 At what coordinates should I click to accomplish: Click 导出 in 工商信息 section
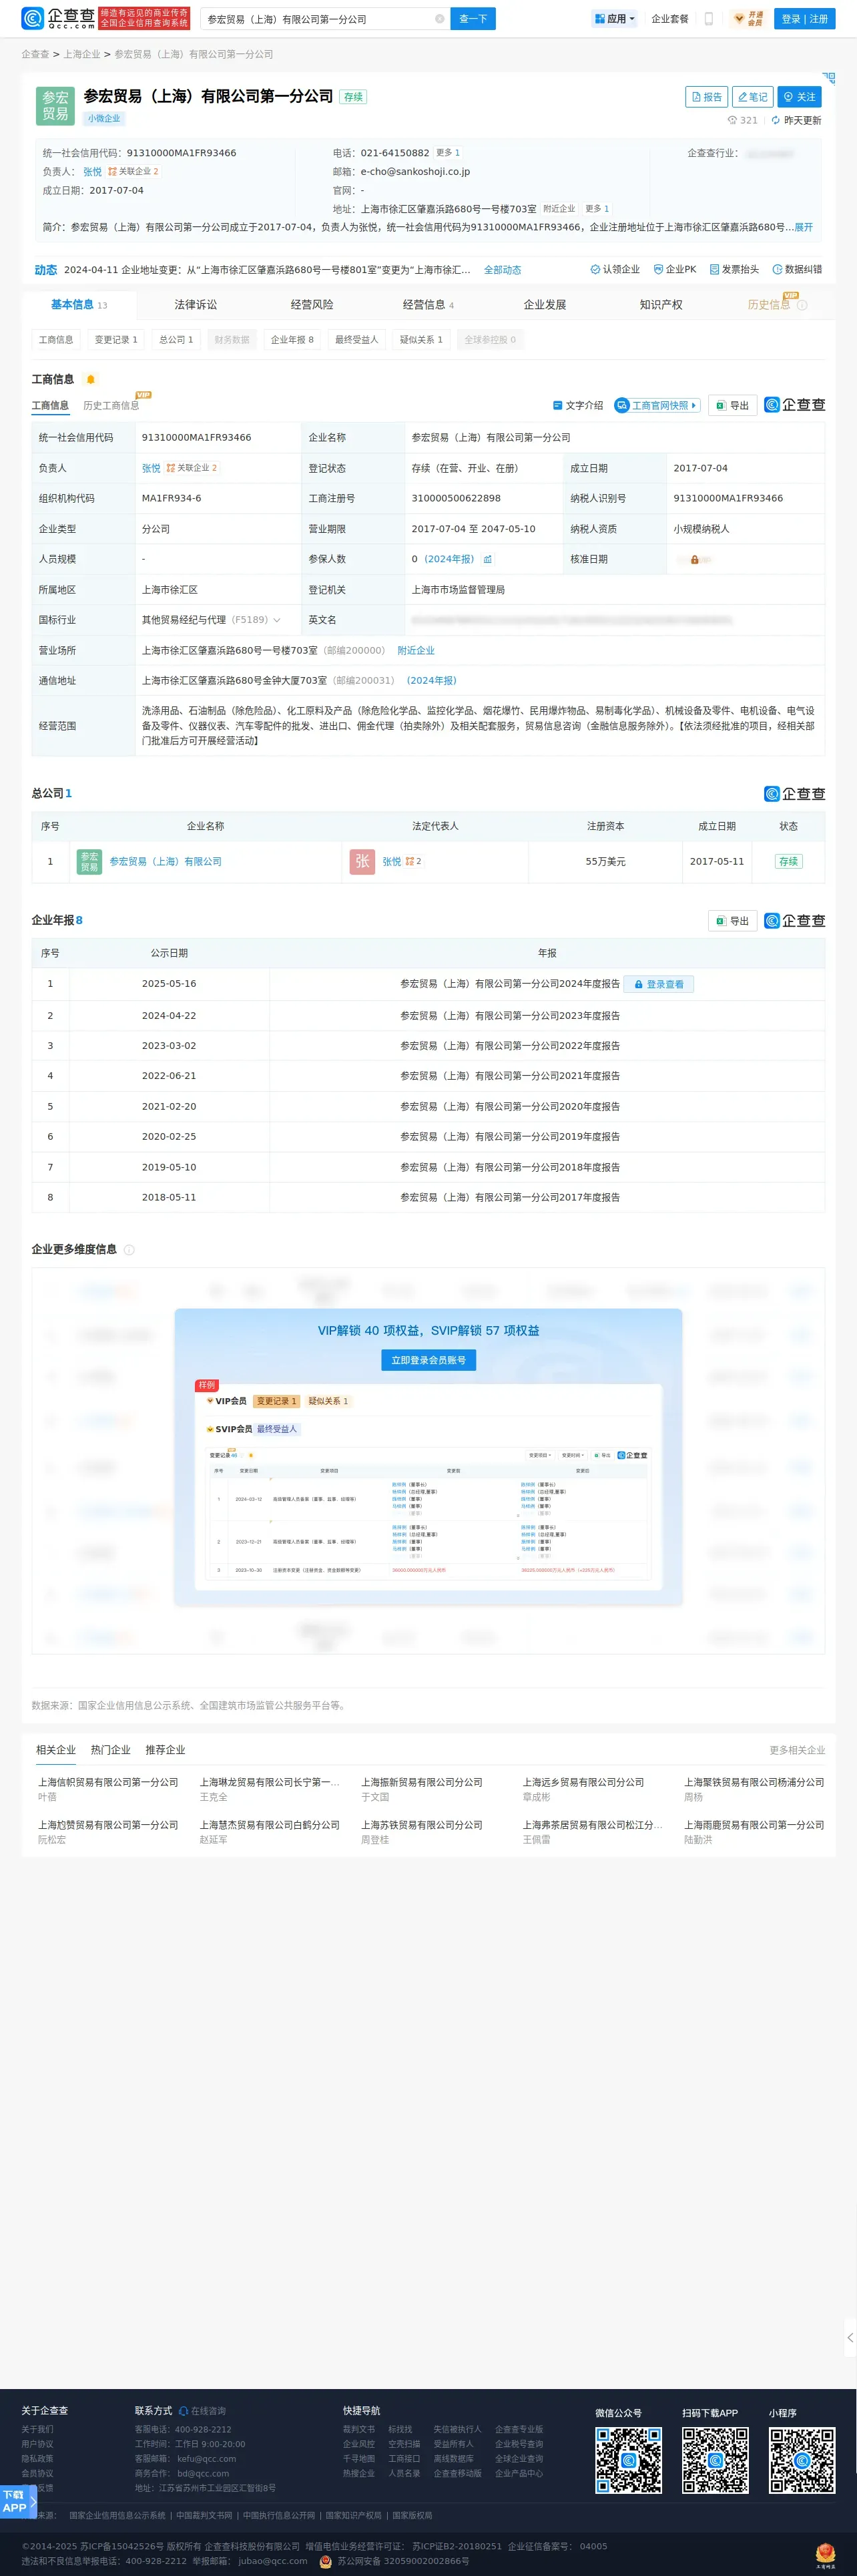click(732, 406)
